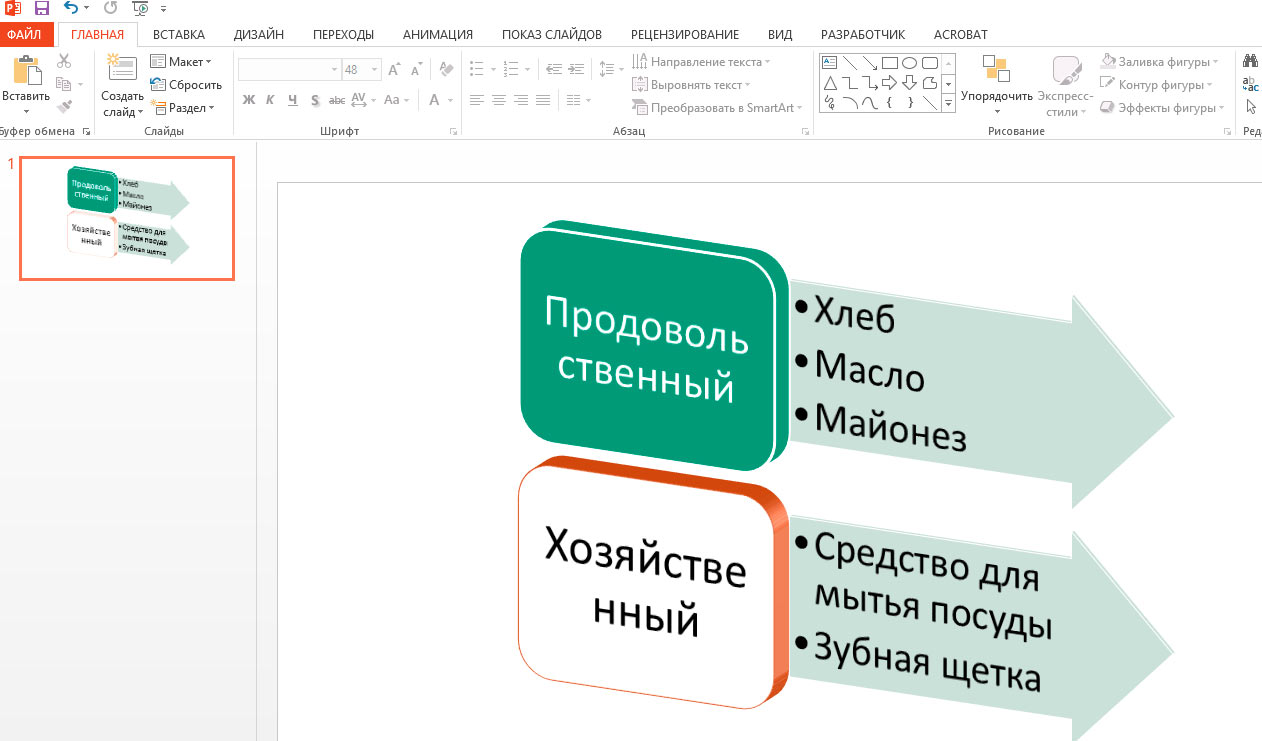
Task: Switch to the ПОКАЗ СЛАЙДОВ tab
Action: click(x=552, y=34)
